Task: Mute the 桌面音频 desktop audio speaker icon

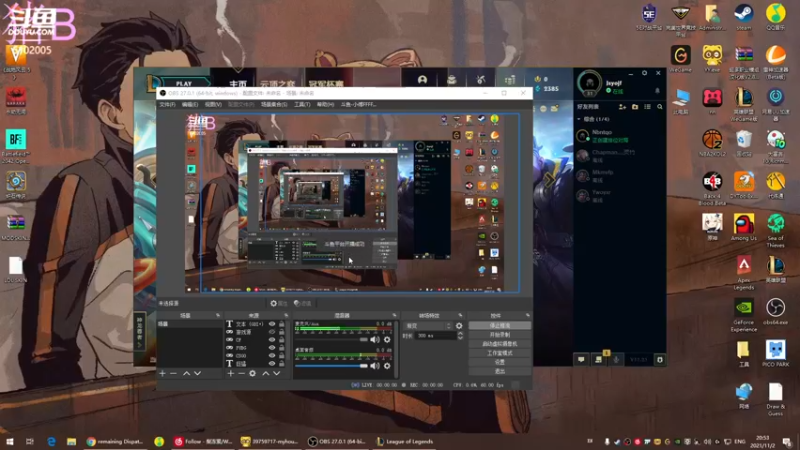Action: 375,365
